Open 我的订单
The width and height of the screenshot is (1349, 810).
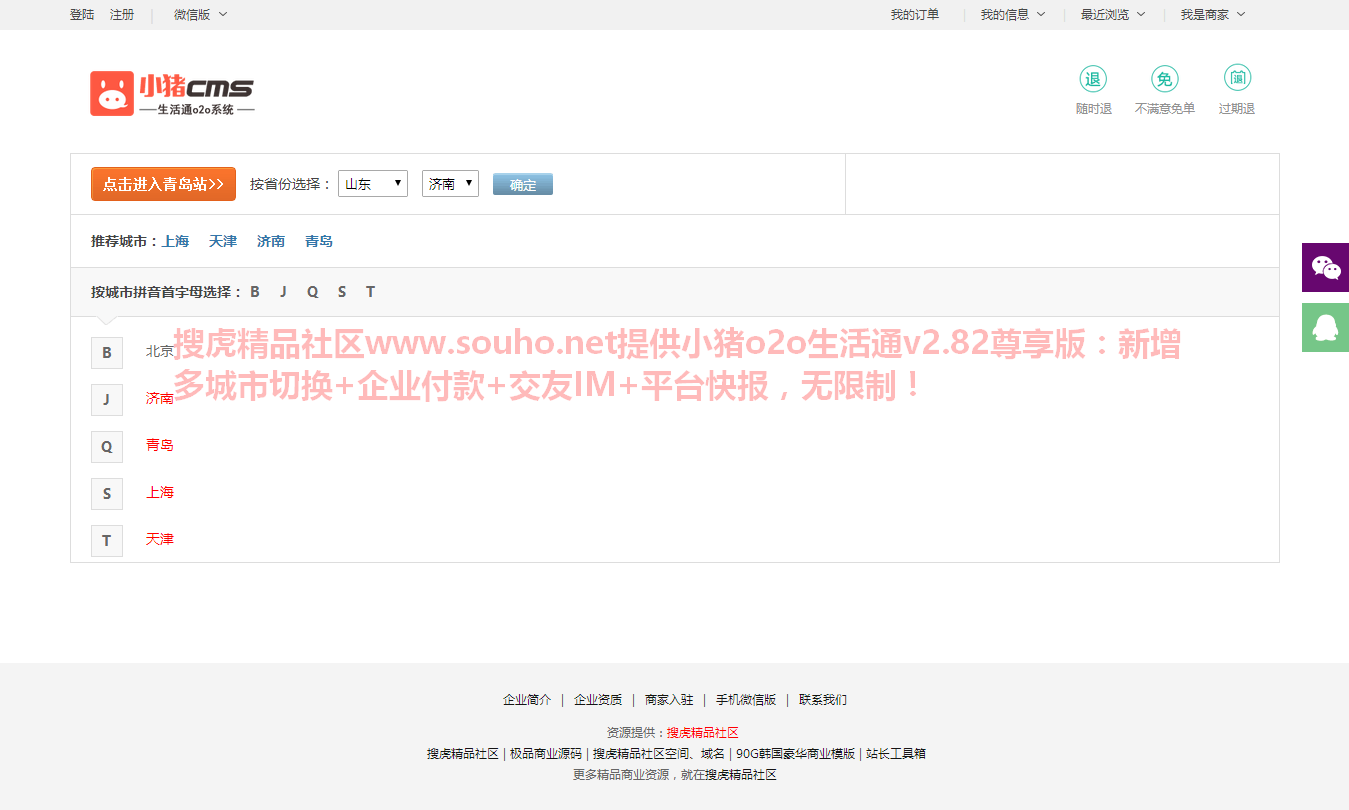[915, 14]
